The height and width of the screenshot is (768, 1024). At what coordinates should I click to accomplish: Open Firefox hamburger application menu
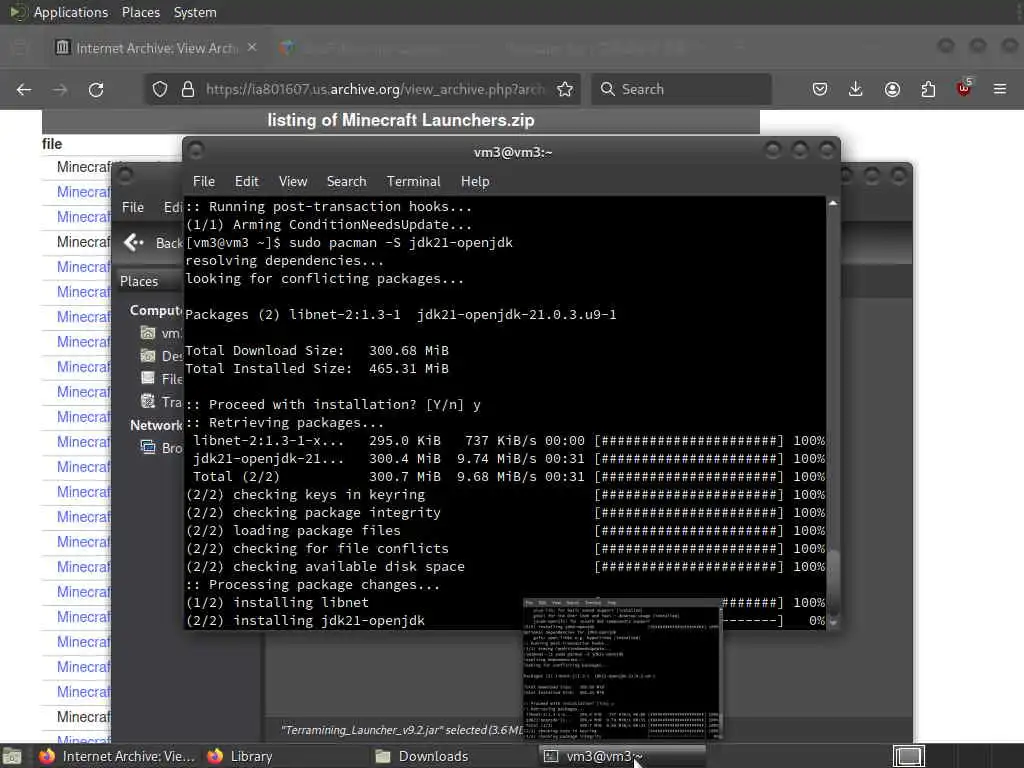point(1000,89)
